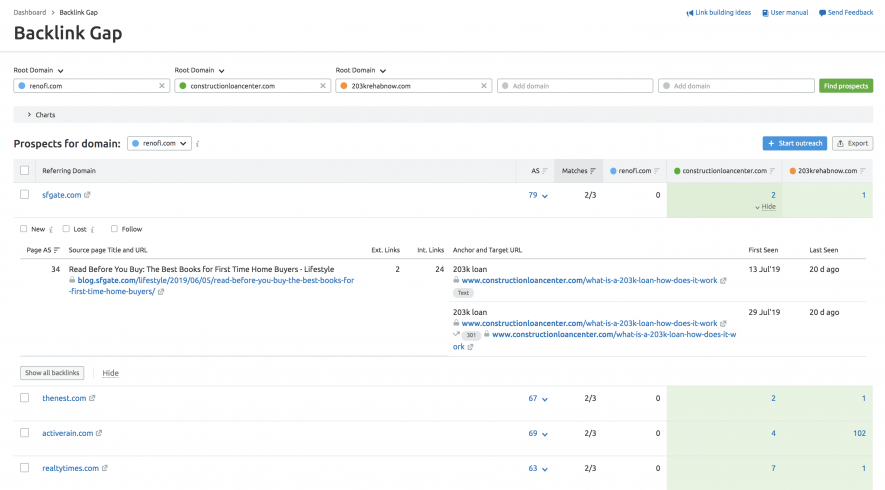Select the thenest.com row checkbox
This screenshot has height=490, width=885.
24,397
